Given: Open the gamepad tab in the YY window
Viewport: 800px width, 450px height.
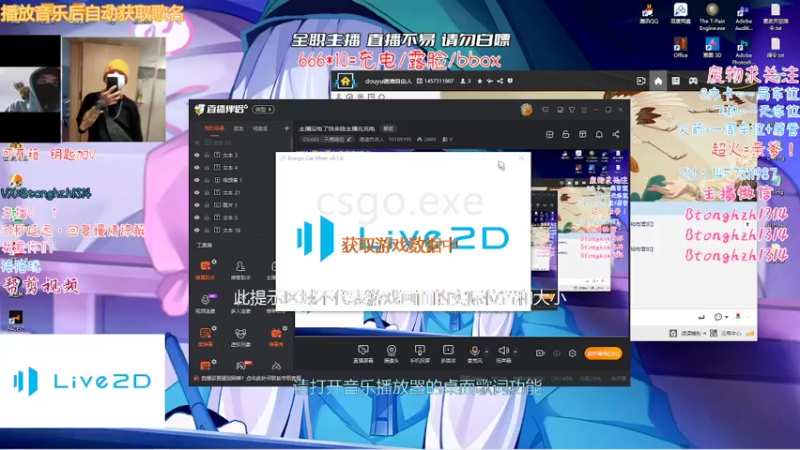Looking at the screenshot, I should tap(693, 81).
